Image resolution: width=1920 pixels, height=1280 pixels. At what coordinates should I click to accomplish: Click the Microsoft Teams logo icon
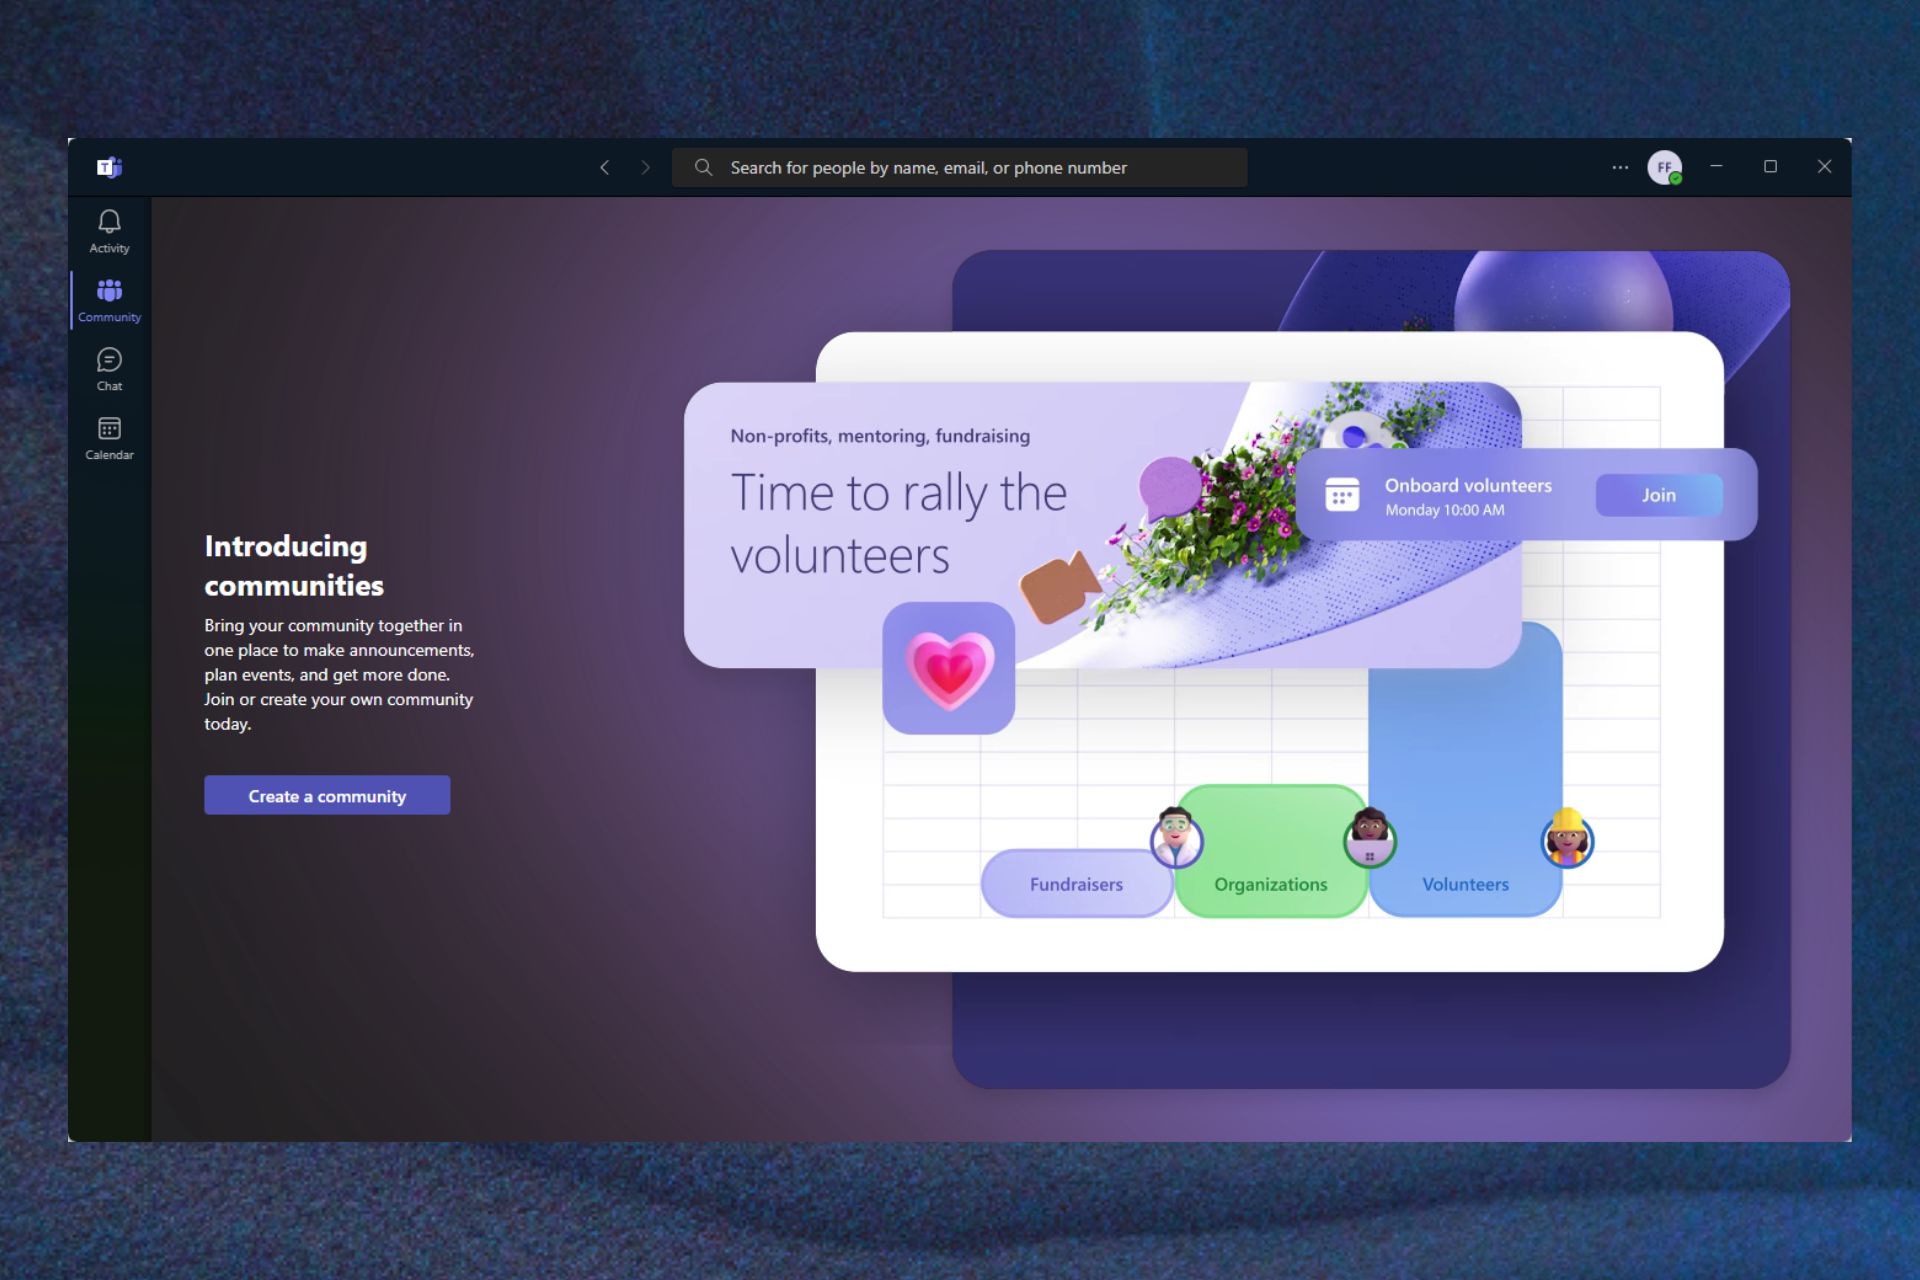click(x=111, y=167)
